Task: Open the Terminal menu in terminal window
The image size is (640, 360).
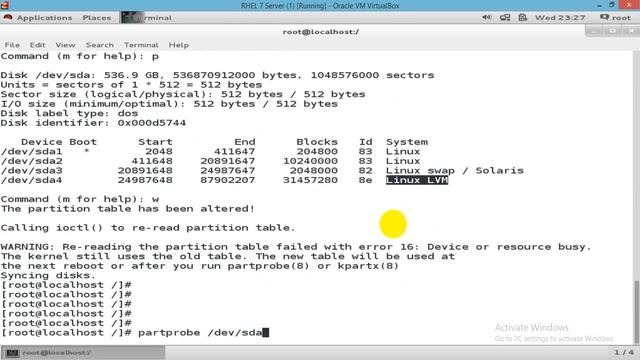Action: (x=141, y=45)
